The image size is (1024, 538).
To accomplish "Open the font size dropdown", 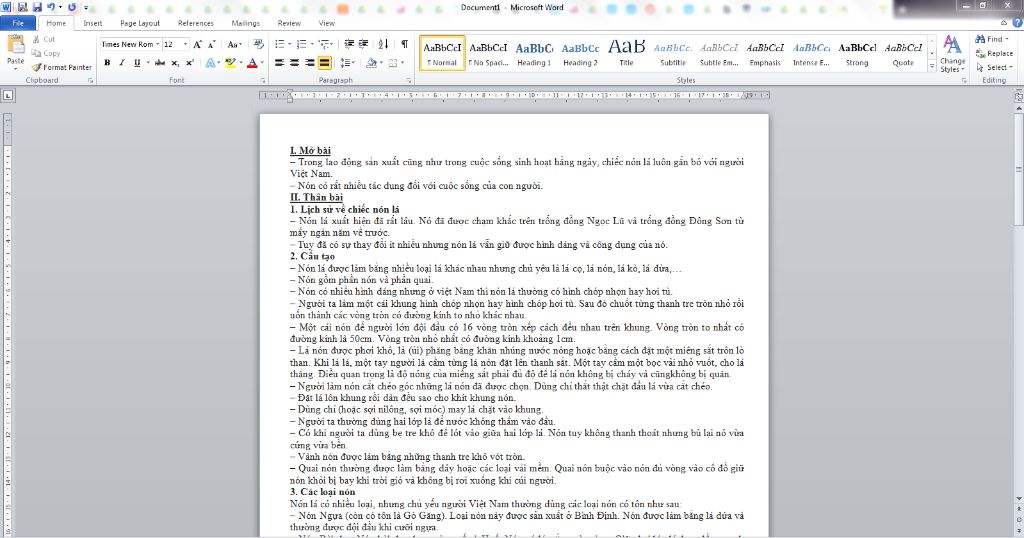I will (185, 44).
